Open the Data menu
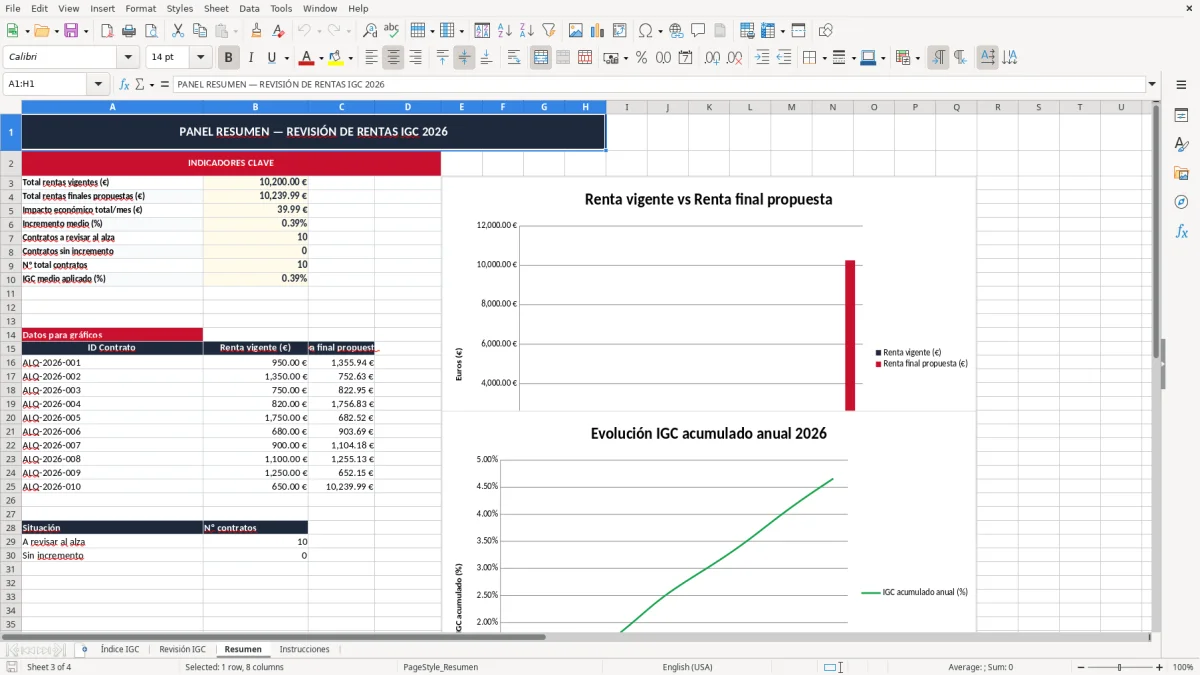The width and height of the screenshot is (1200, 675). point(249,8)
